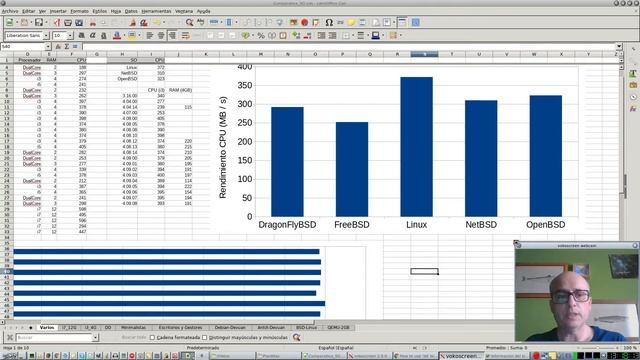640x360 pixels.
Task: Click the Italic formatting icon
Action: pyautogui.click(x=93, y=36)
